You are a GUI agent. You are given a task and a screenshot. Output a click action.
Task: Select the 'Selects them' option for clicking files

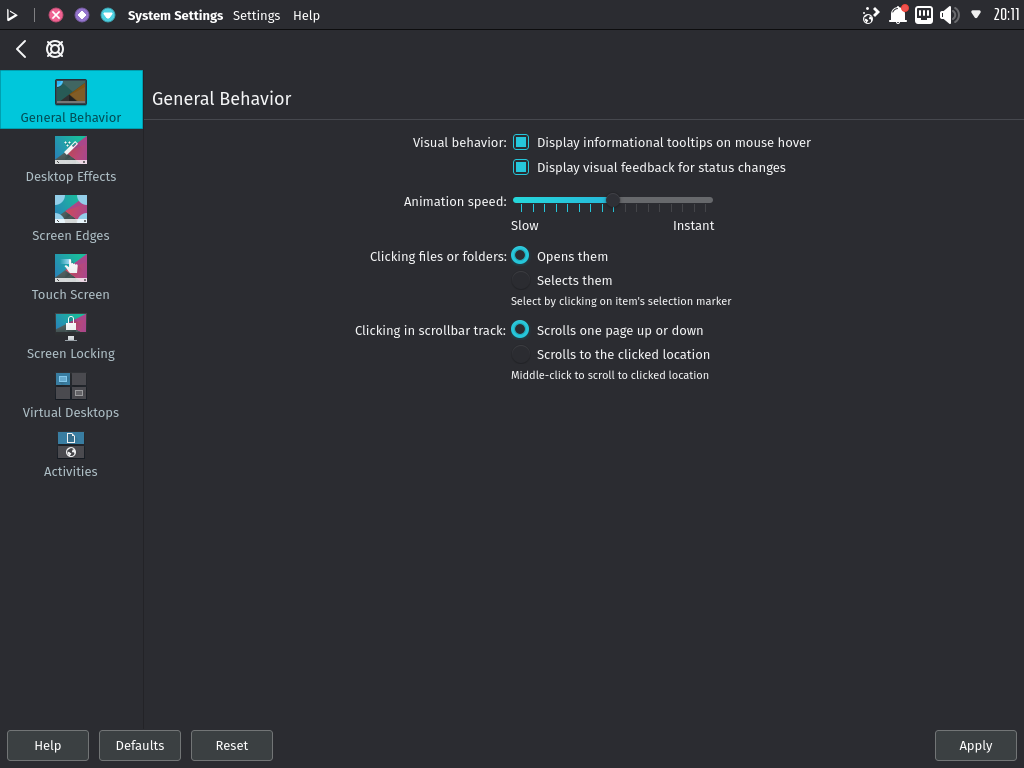pos(520,280)
